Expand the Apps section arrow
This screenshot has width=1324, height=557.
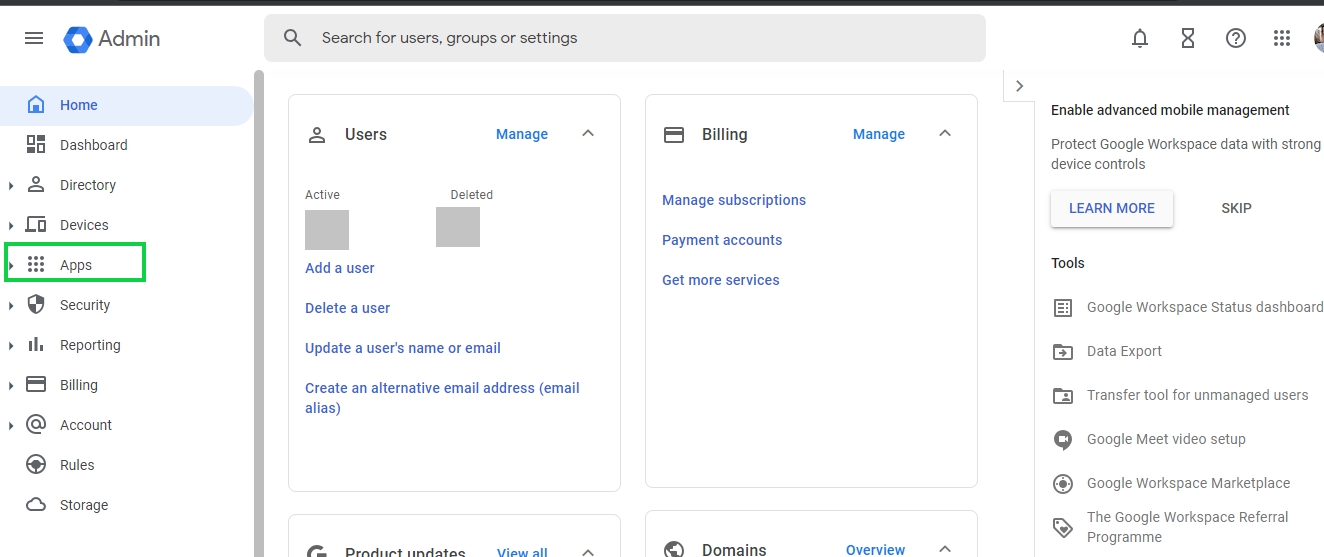(x=11, y=266)
